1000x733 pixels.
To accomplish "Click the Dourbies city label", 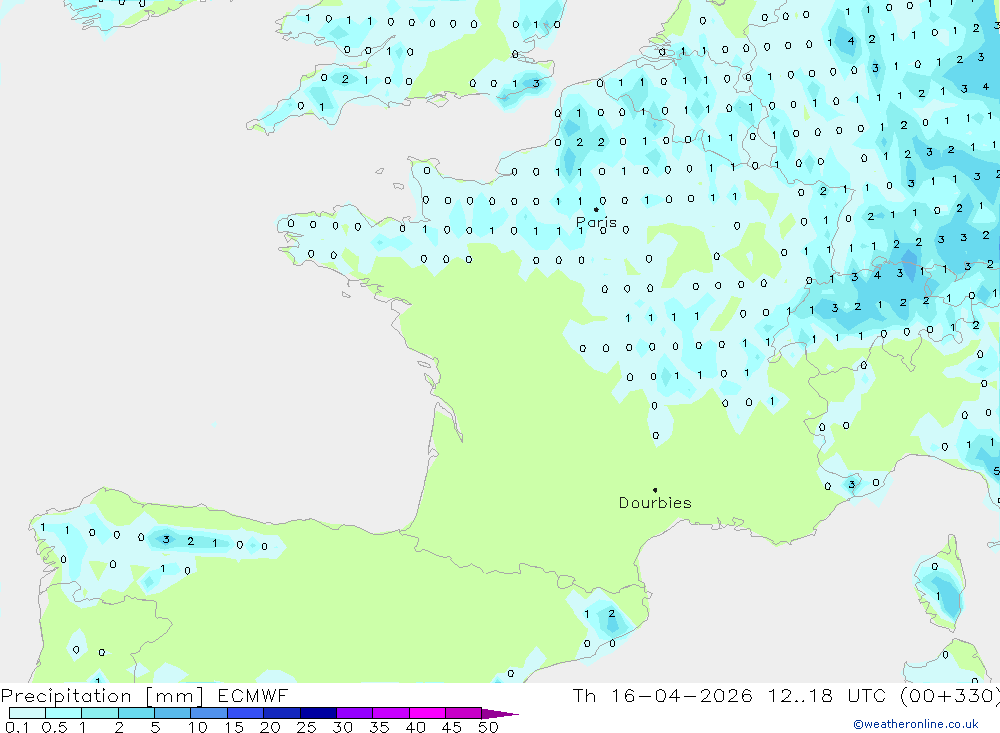I will point(655,503).
